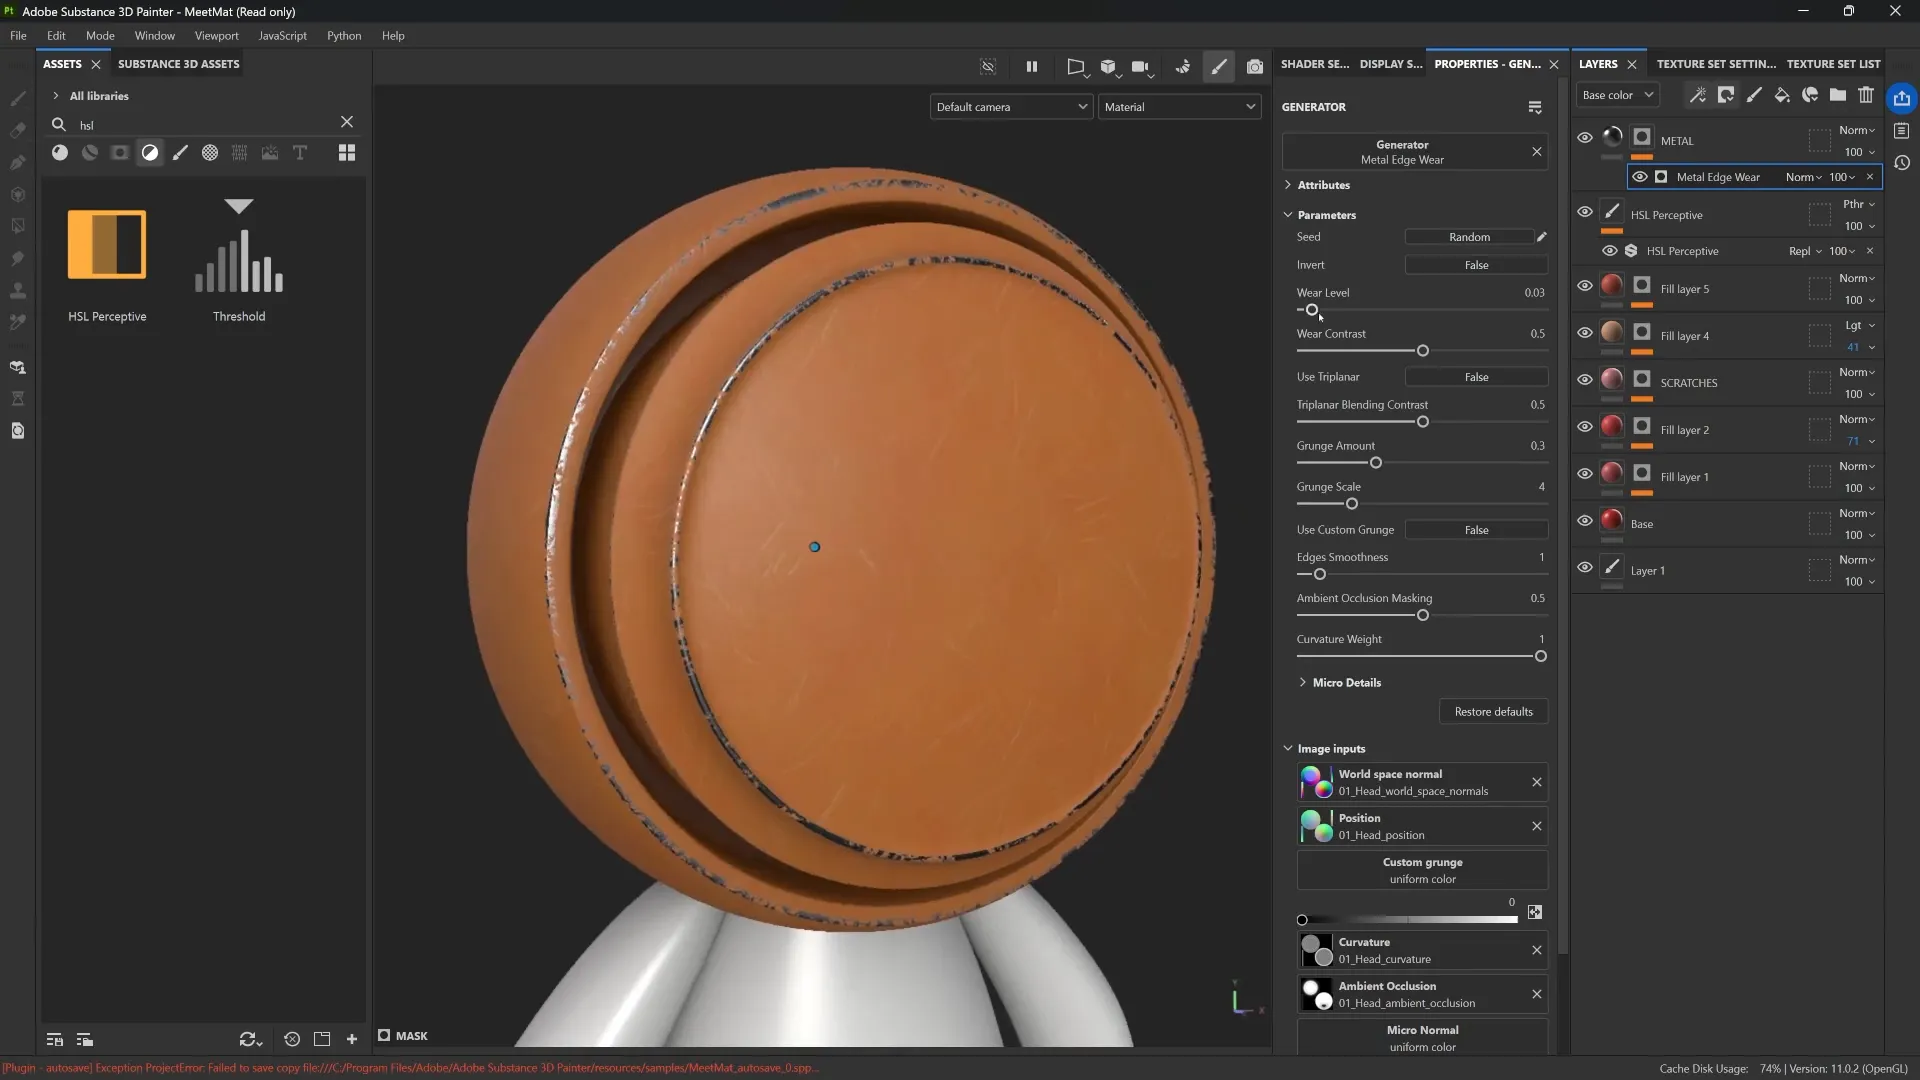
Task: Activate the painting mode brush icon in viewport toolbar
Action: pyautogui.click(x=1219, y=67)
